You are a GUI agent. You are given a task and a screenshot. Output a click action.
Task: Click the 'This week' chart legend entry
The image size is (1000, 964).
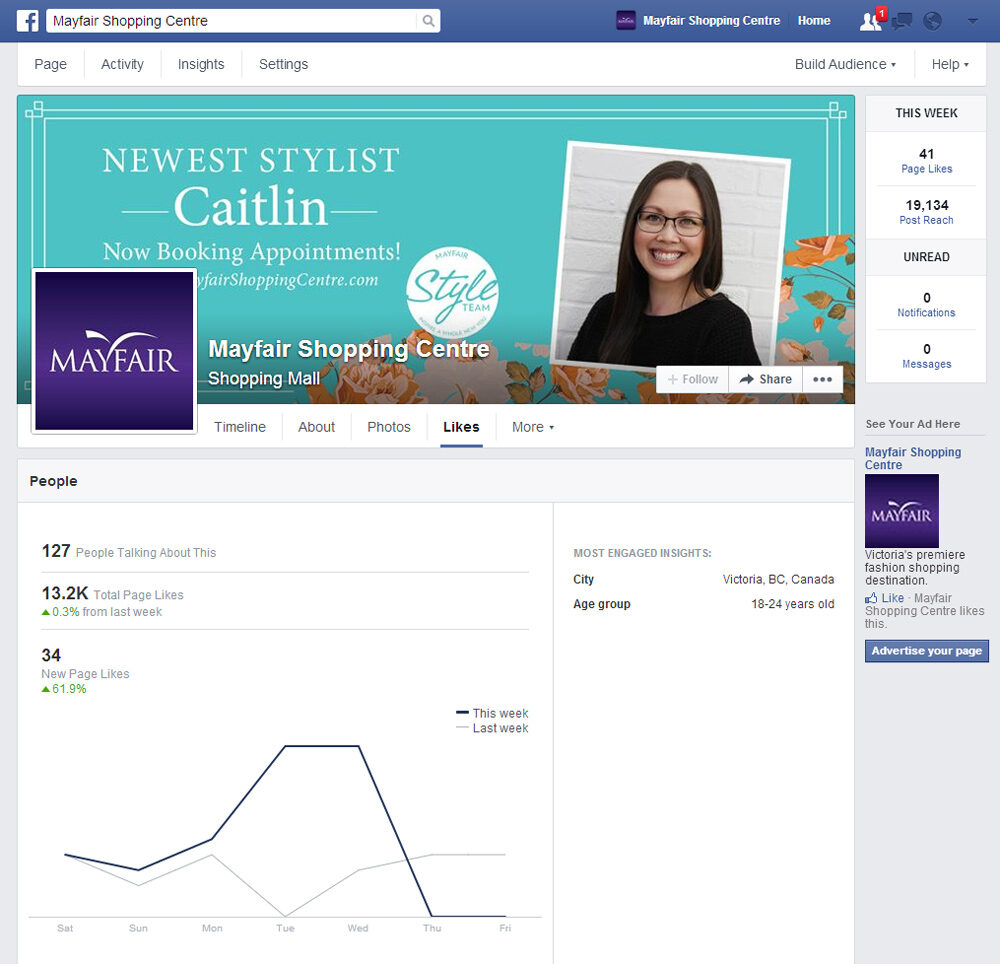click(x=492, y=713)
